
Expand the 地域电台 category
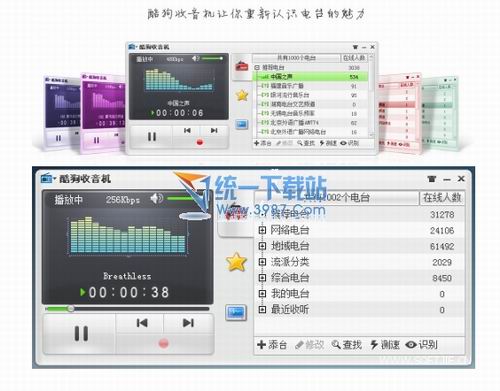pos(262,246)
